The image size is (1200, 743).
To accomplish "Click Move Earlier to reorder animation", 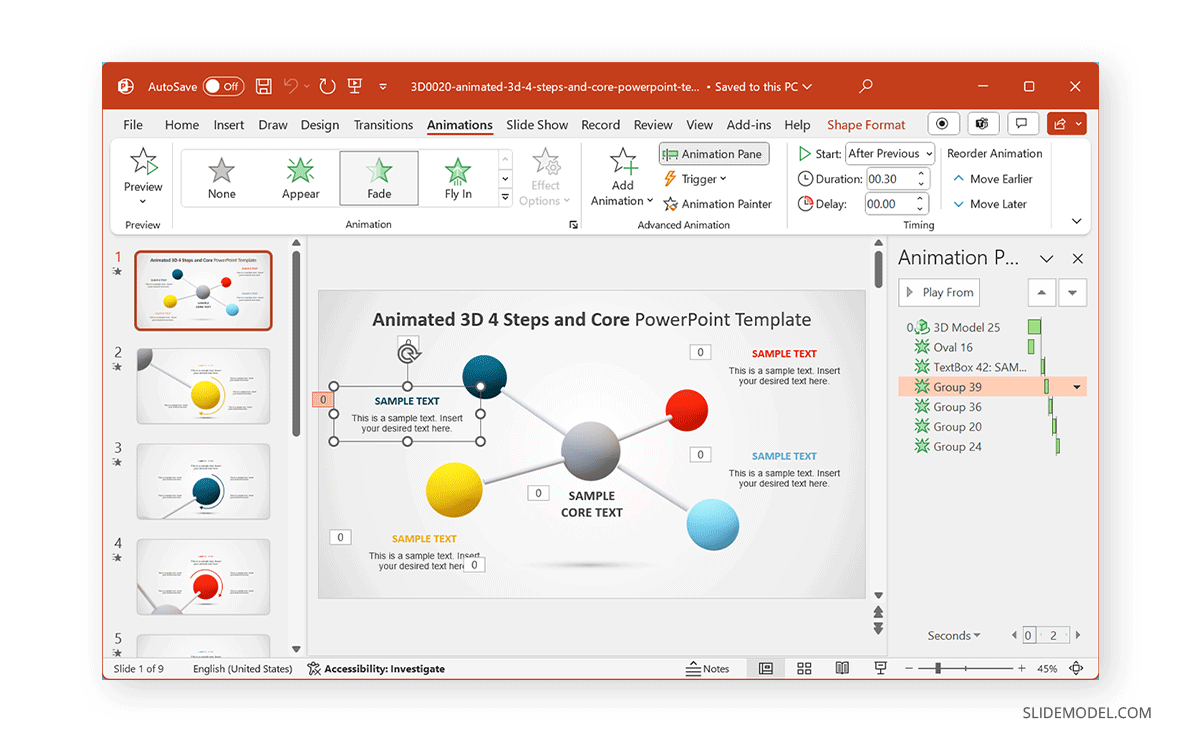I will (x=995, y=178).
